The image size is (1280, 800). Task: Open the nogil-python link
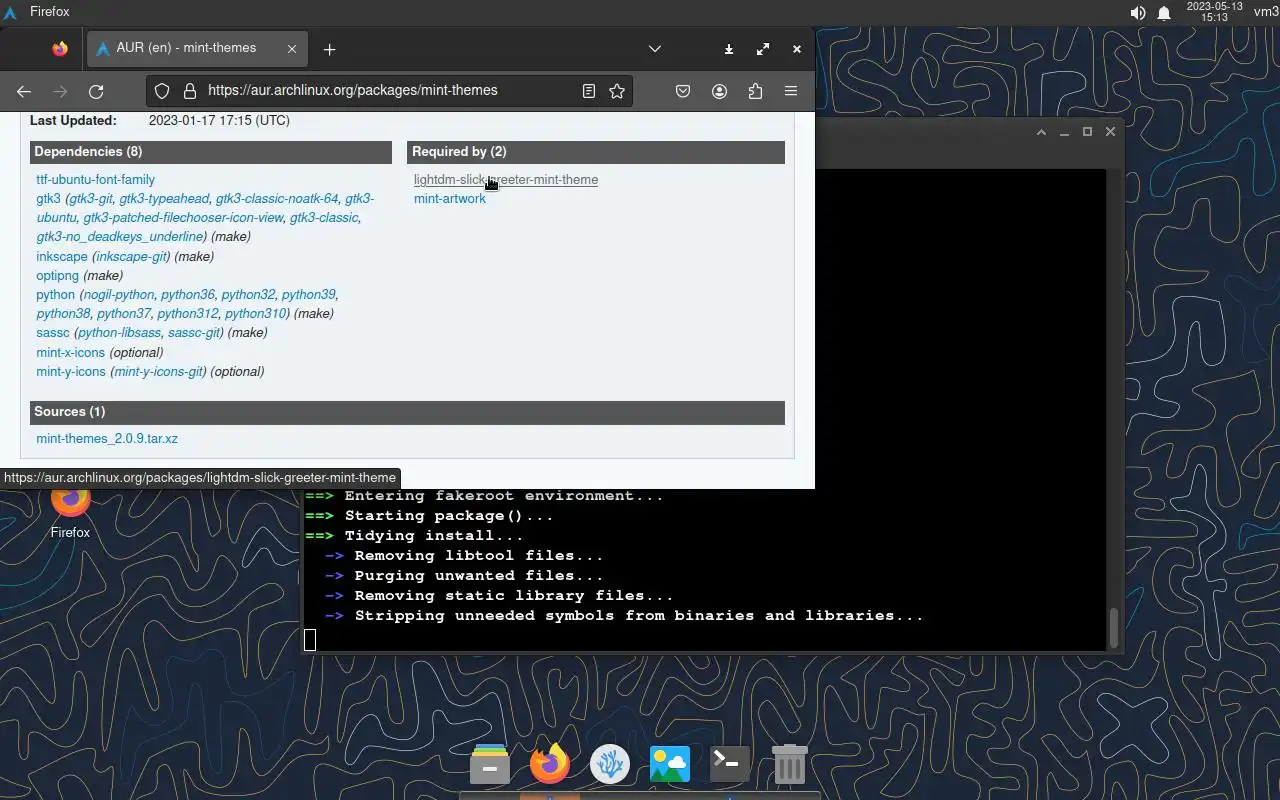click(119, 295)
